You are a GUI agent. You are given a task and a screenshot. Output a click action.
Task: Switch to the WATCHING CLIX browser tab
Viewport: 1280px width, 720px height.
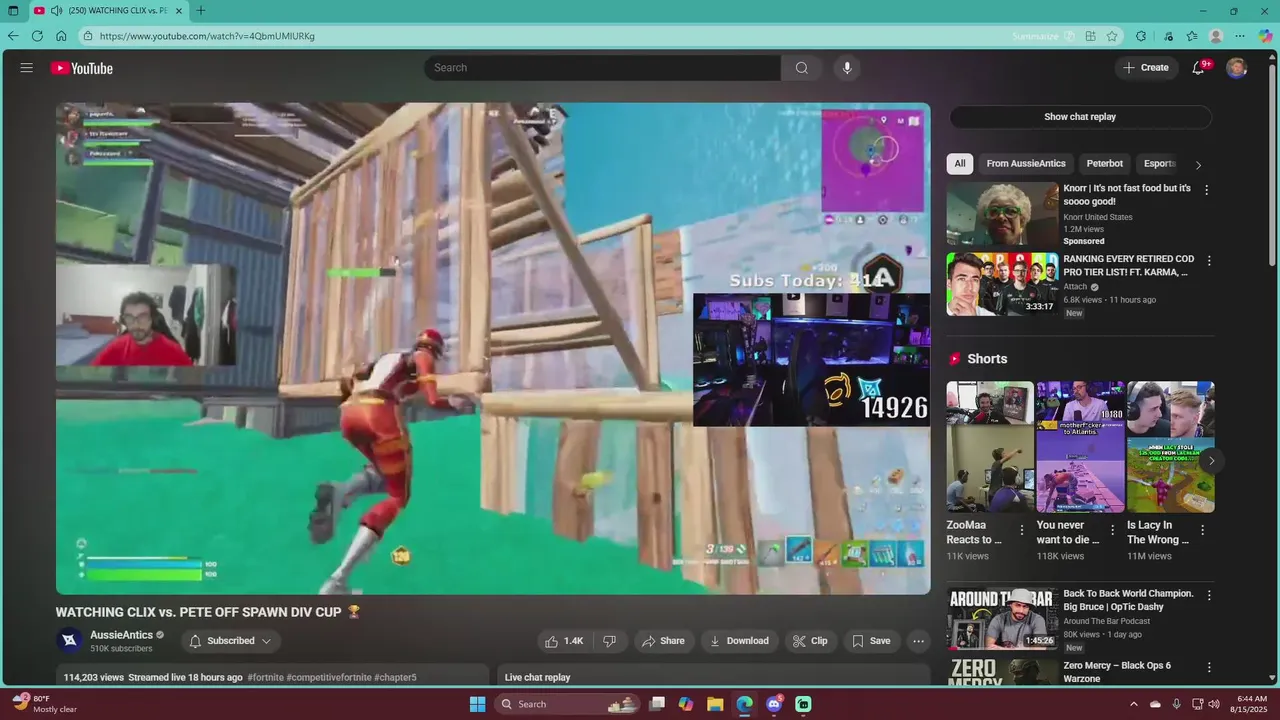point(108,11)
